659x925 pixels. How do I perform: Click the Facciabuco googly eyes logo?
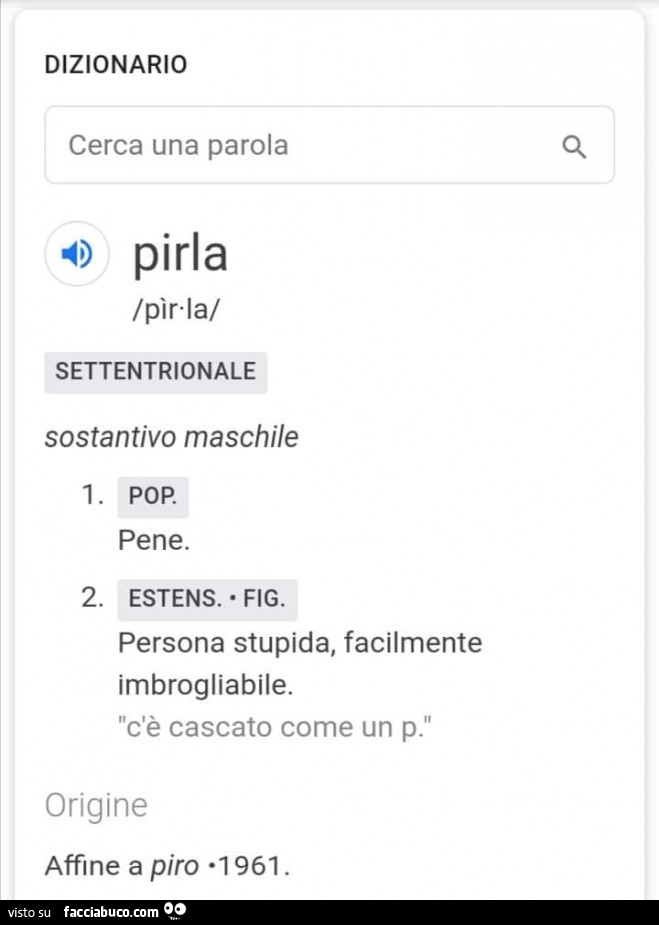click(175, 911)
